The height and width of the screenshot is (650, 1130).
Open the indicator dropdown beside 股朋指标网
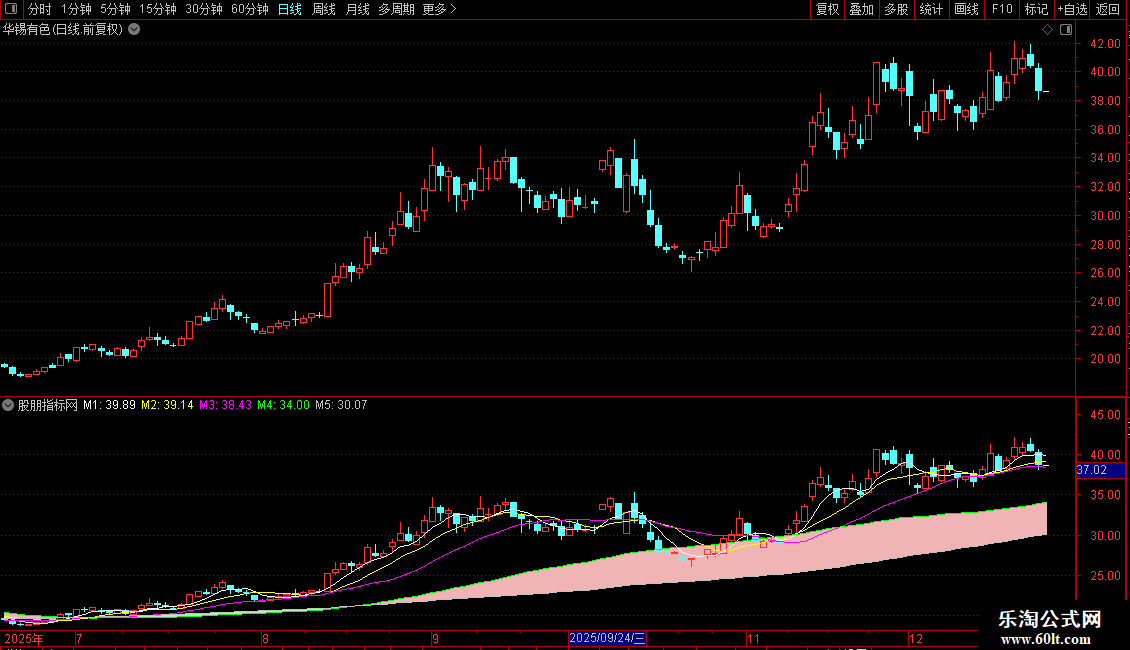pyautogui.click(x=8, y=405)
